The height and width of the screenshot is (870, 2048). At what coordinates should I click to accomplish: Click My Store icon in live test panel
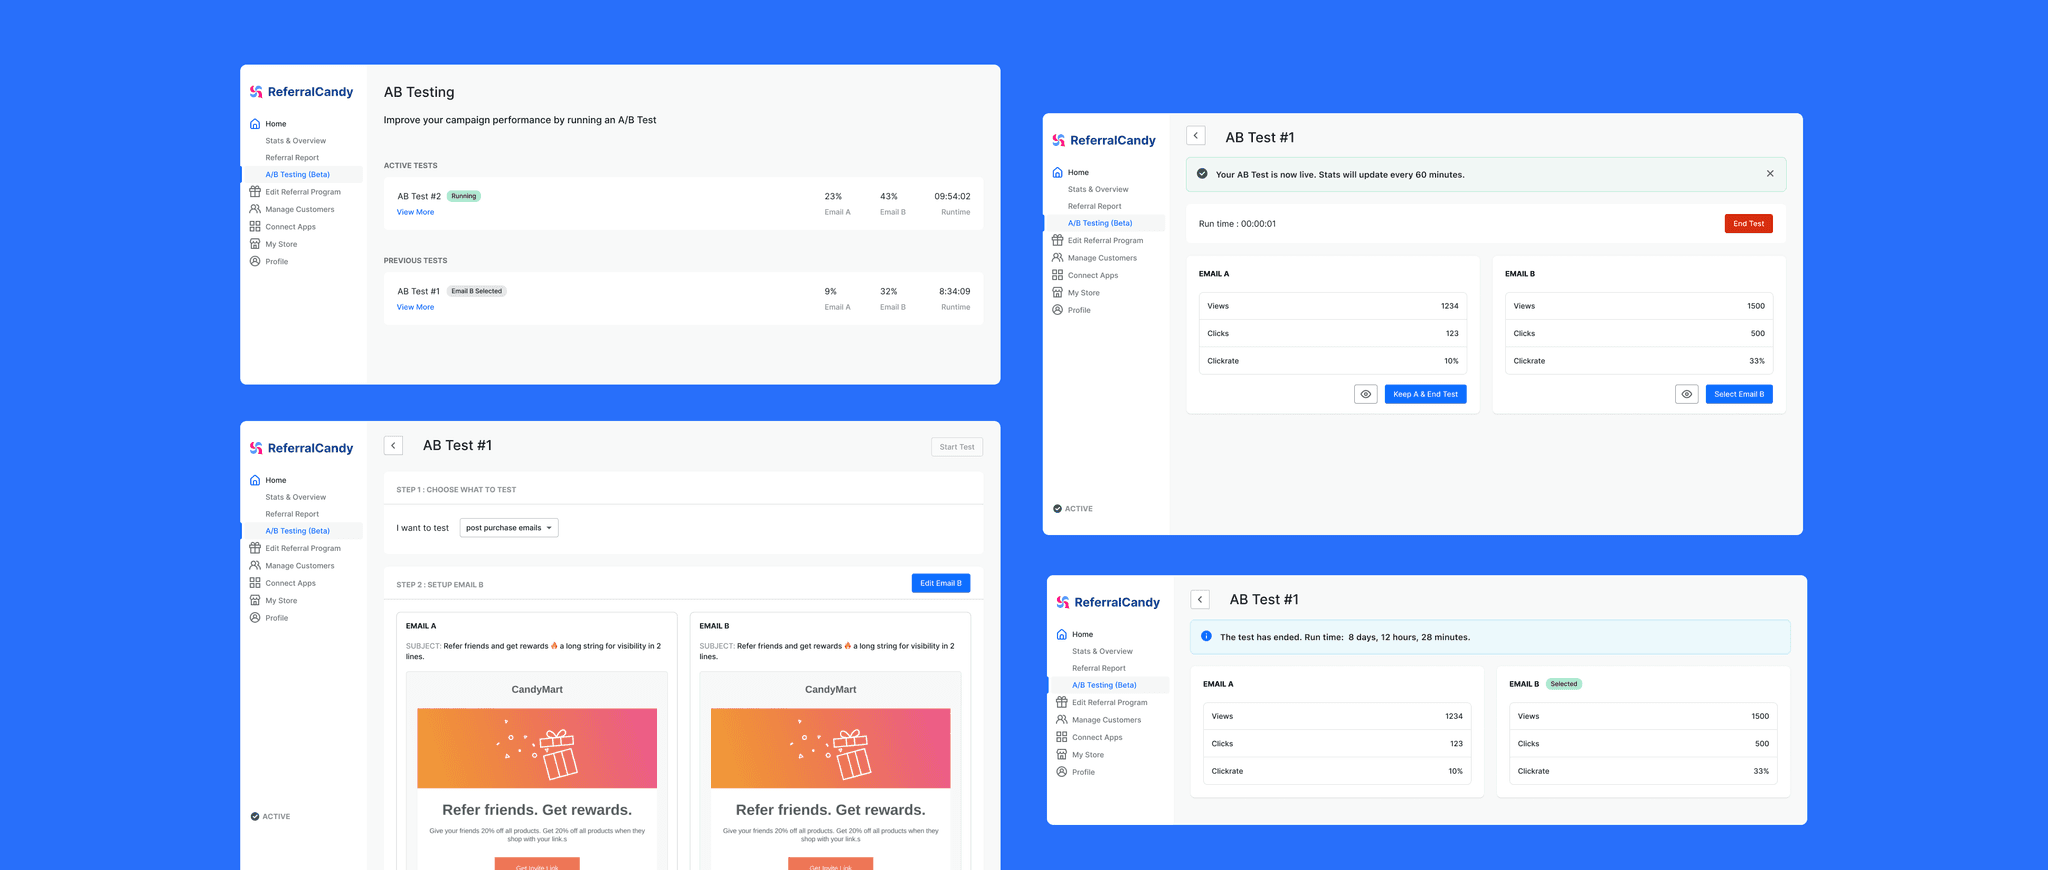1057,293
